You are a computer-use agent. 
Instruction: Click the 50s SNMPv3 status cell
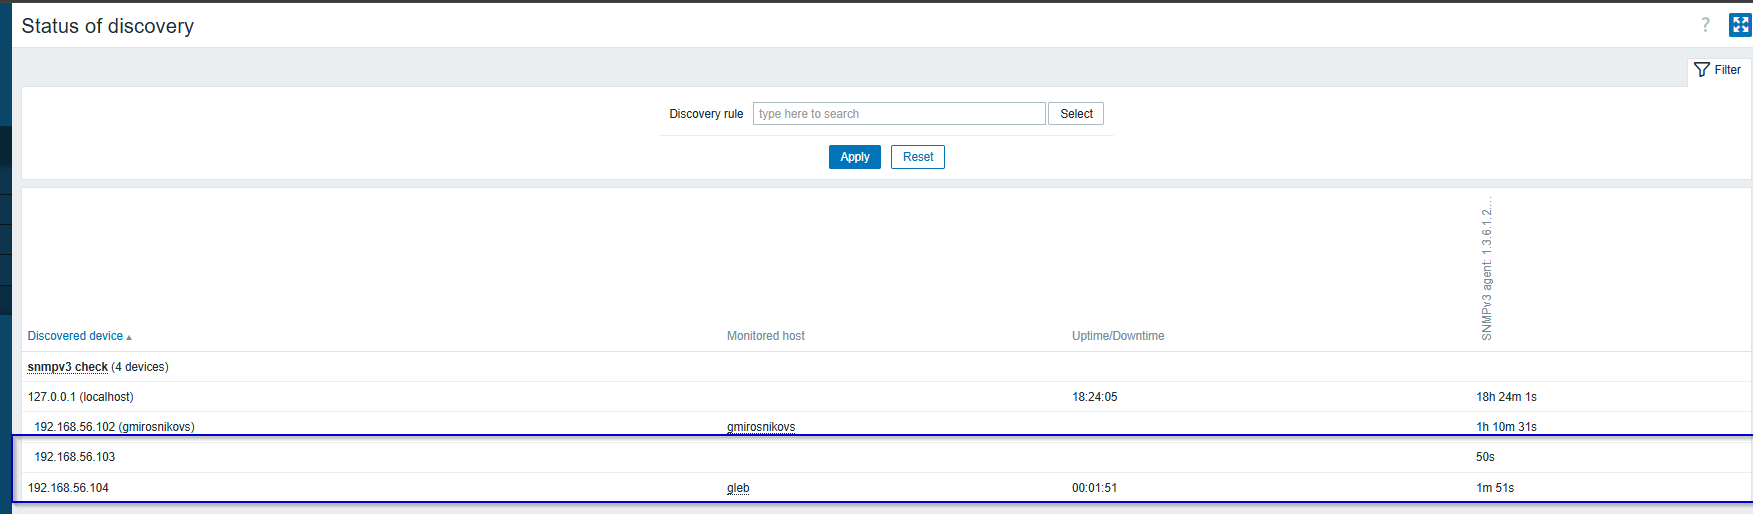tap(1485, 457)
